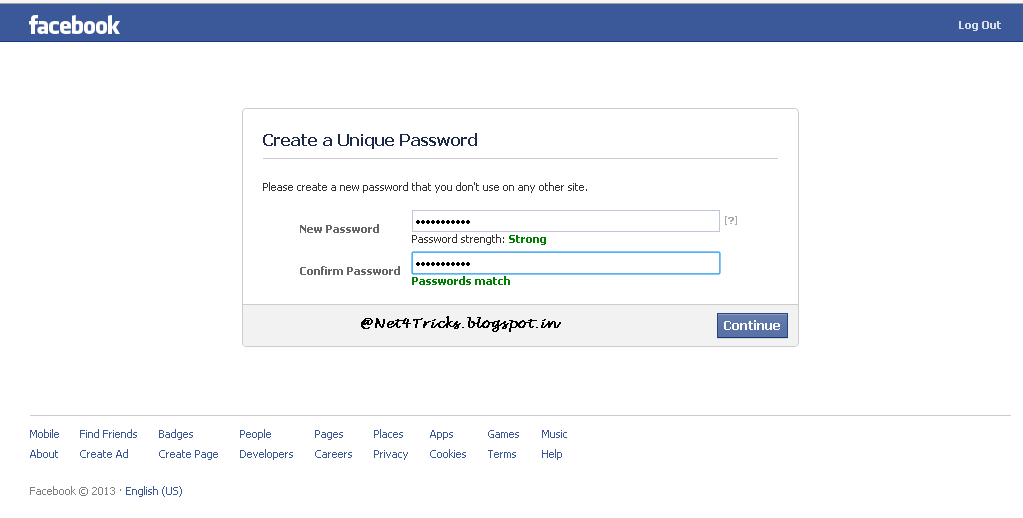The image size is (1023, 518).
Task: Click Create Ad link
Action: (x=104, y=454)
